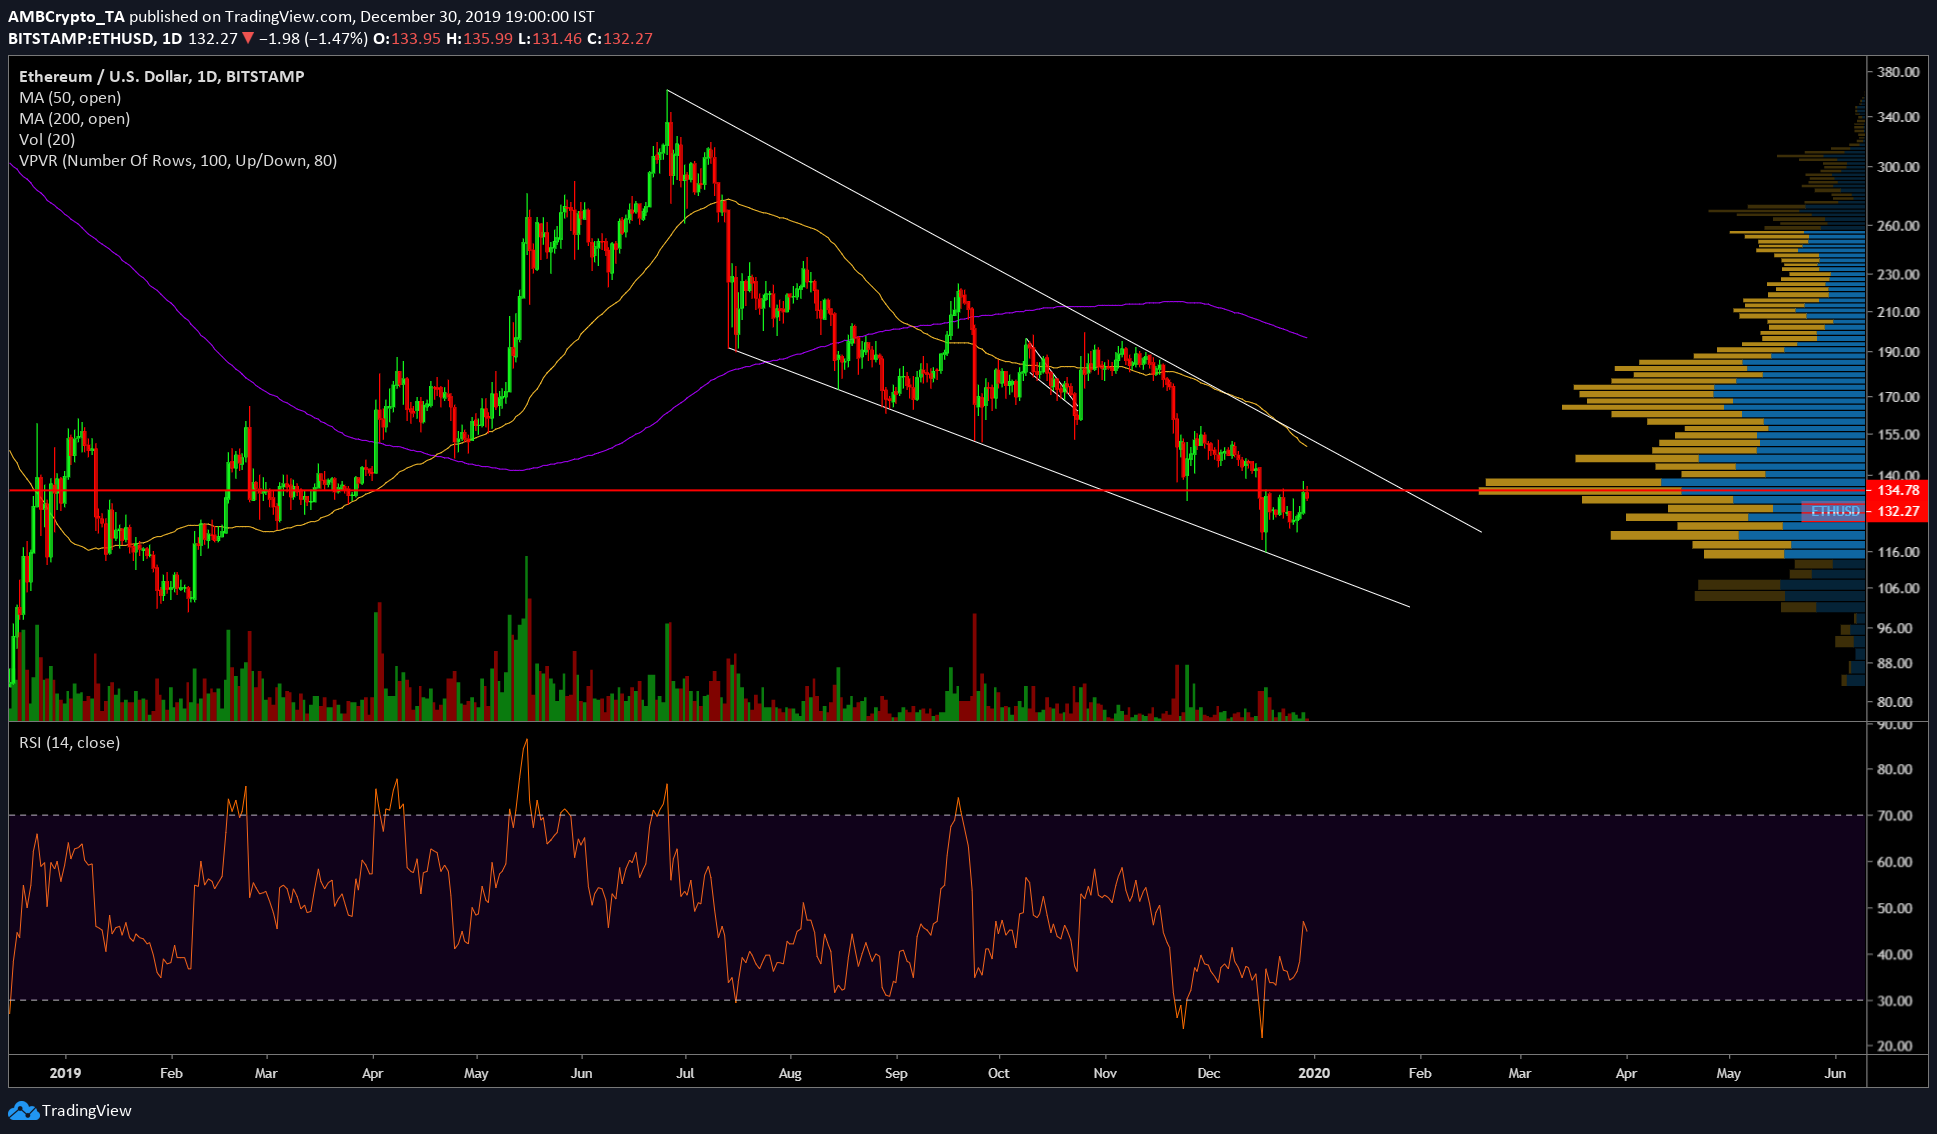The height and width of the screenshot is (1134, 1937).
Task: Click the 190.00 price axis label
Action: 1898,352
